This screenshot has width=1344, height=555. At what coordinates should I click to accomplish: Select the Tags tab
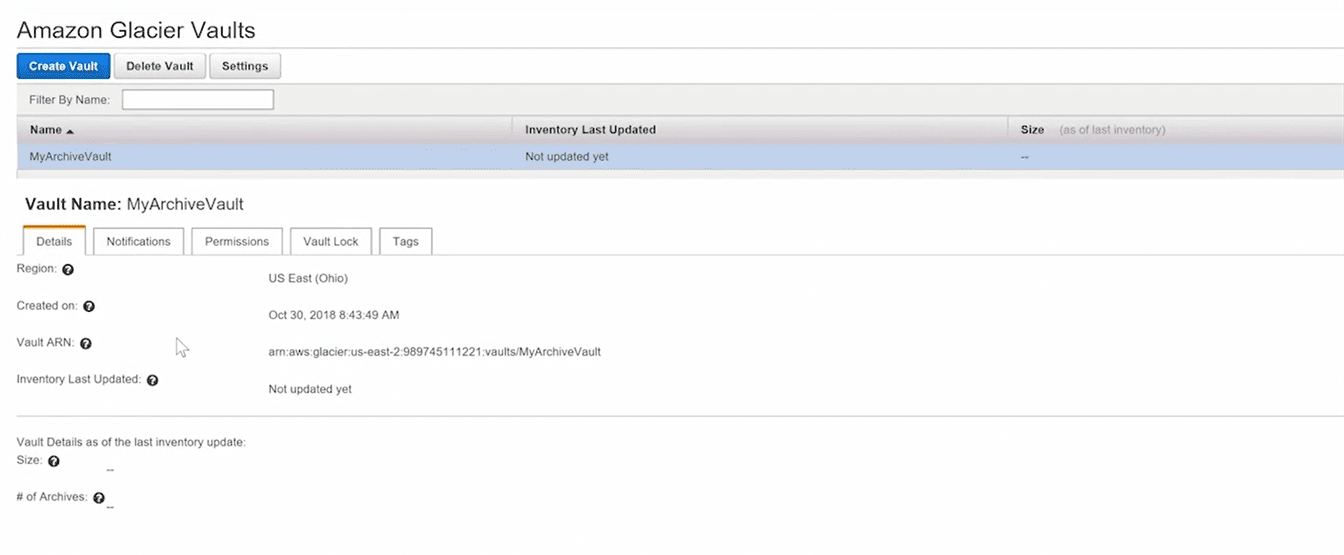[406, 241]
